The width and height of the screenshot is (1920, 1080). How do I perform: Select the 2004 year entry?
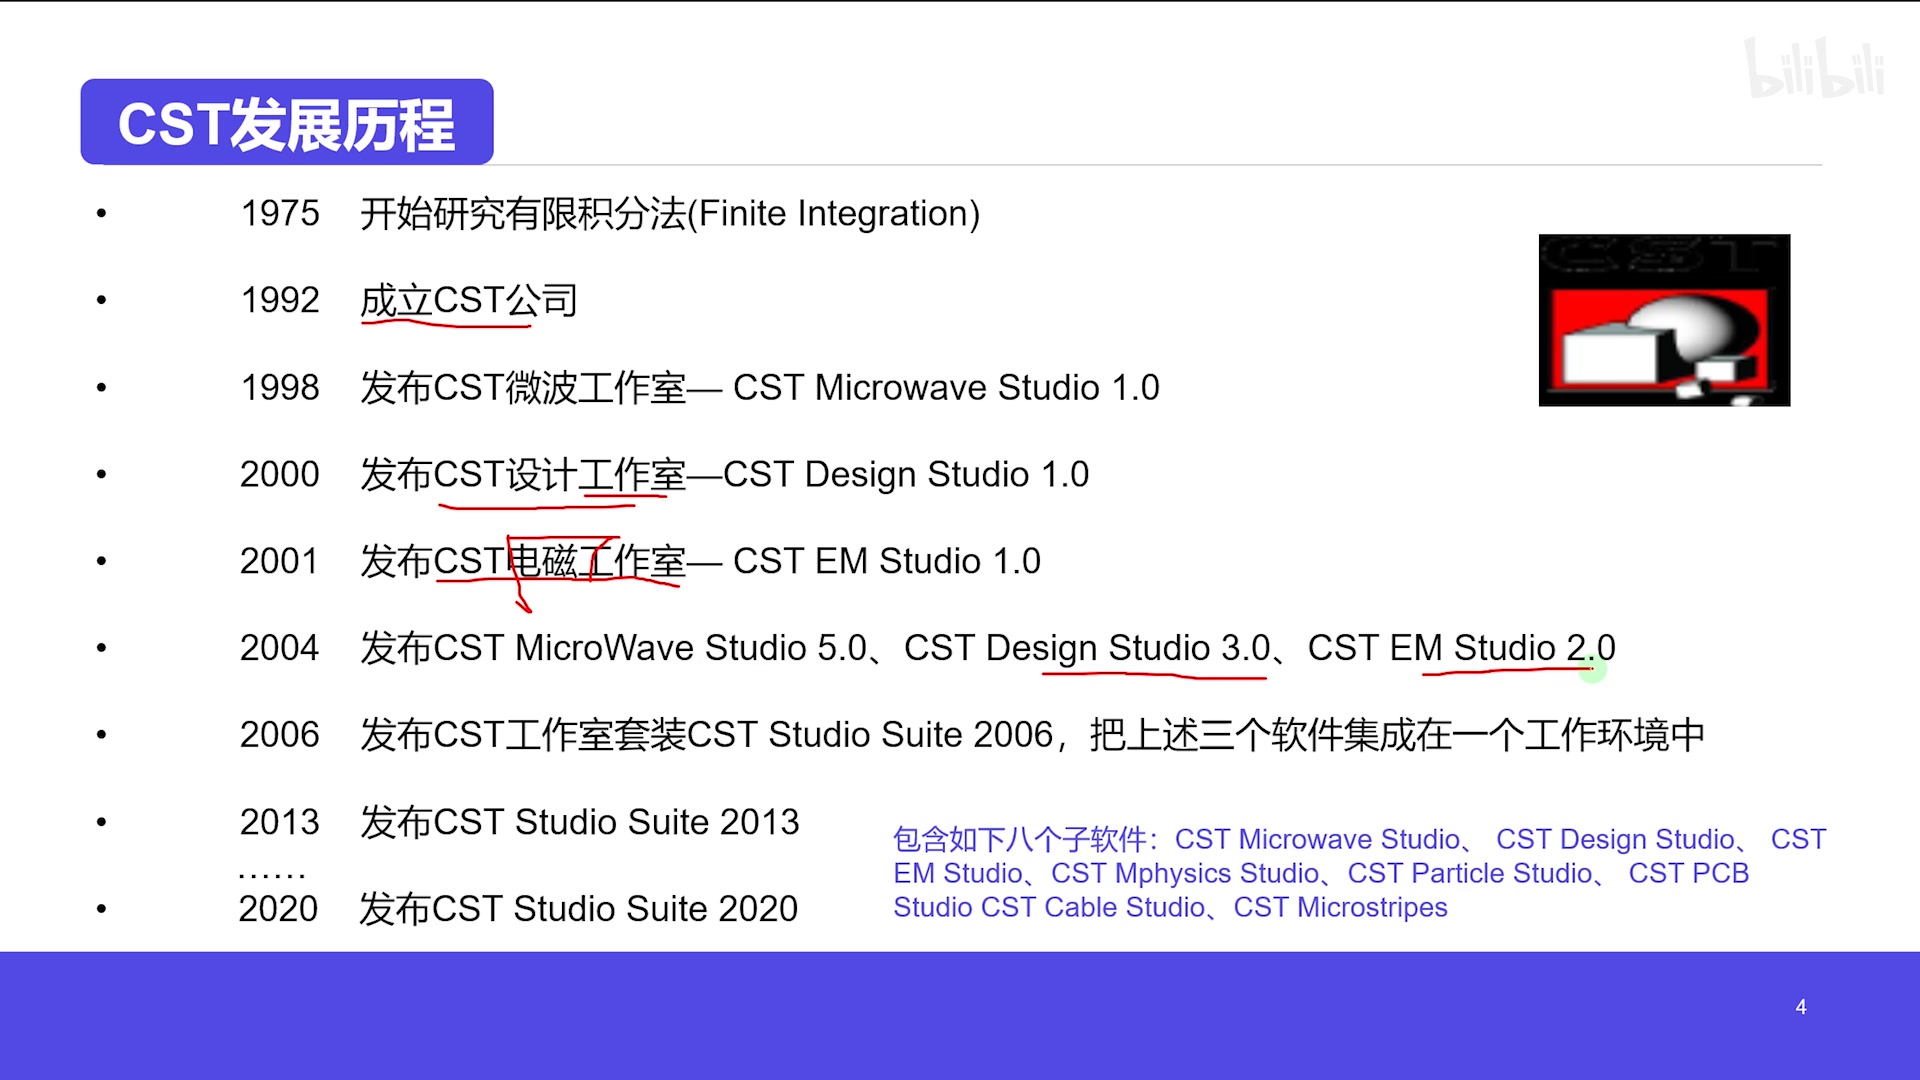280,648
